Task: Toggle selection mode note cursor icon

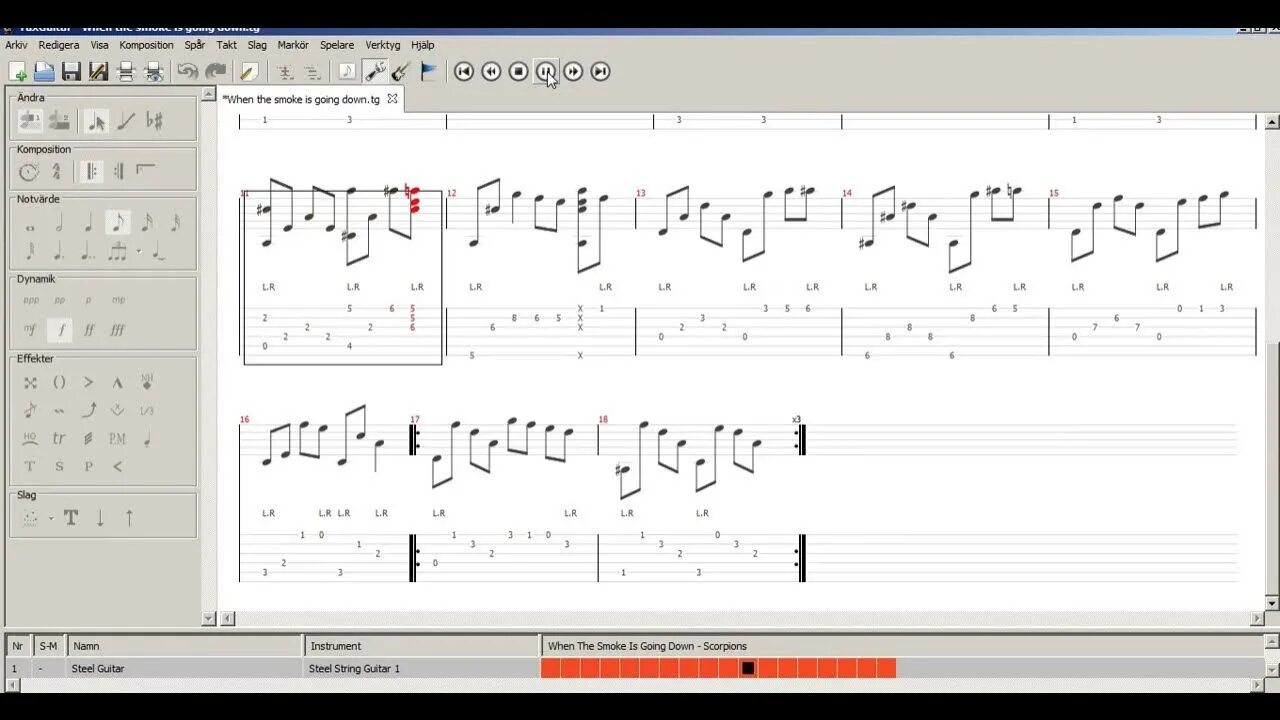Action: point(97,121)
